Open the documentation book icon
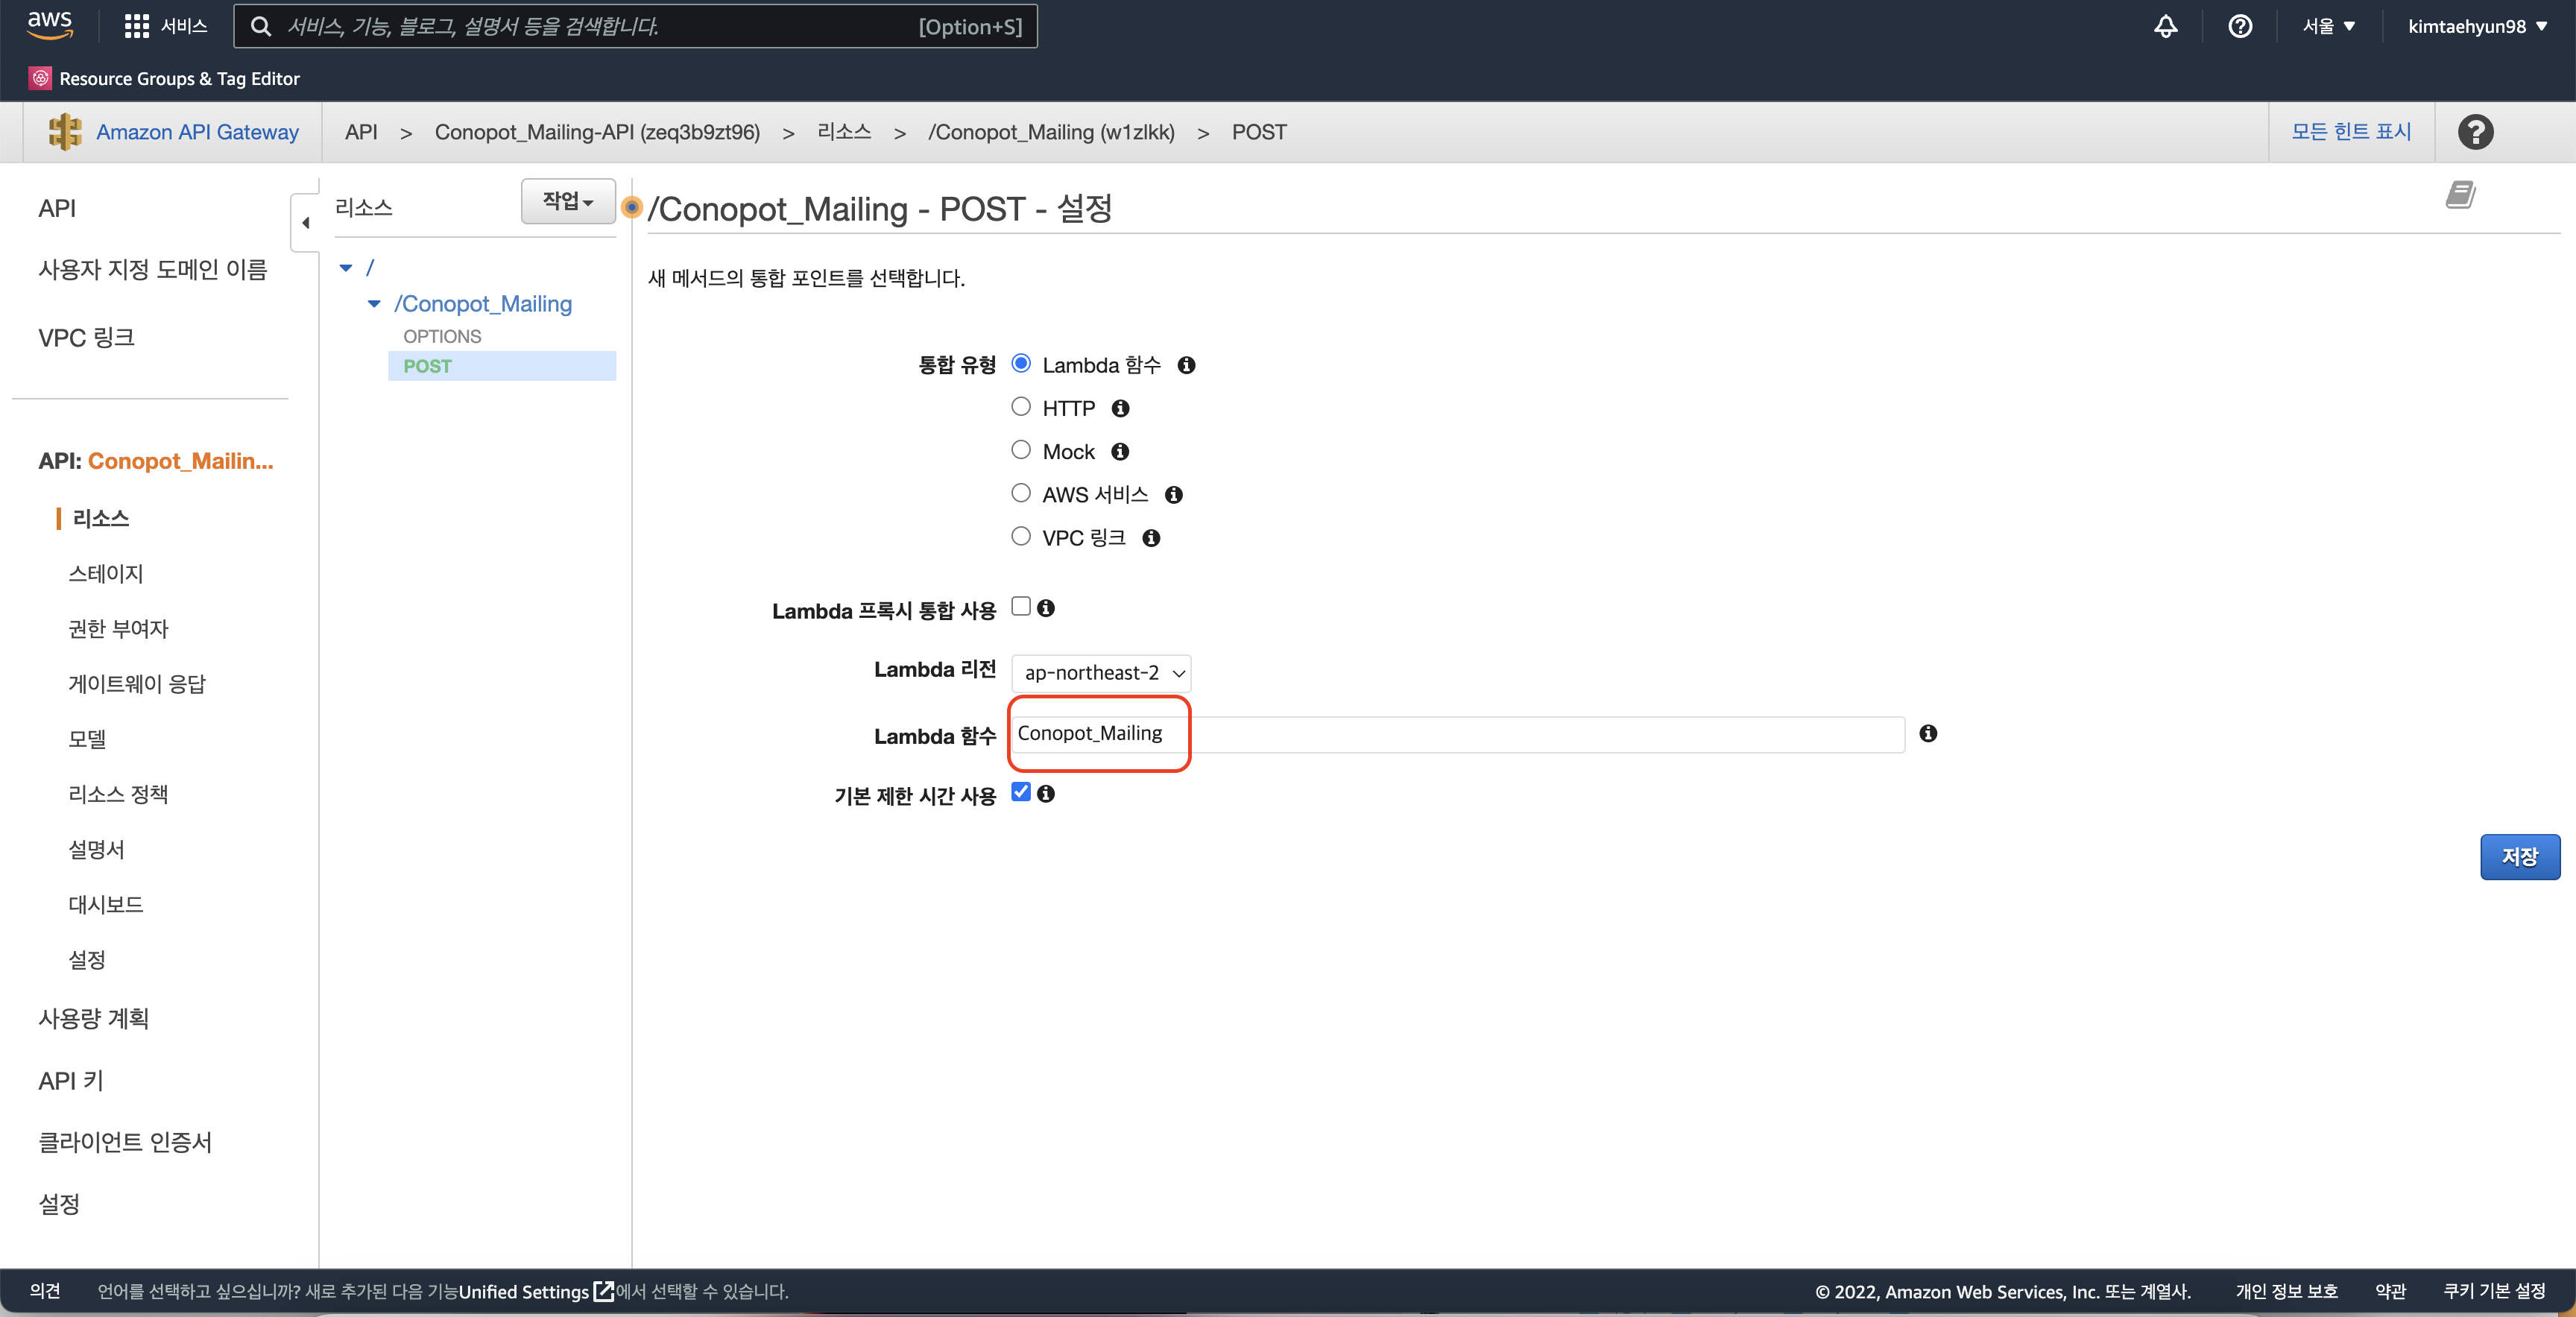Screen dimensions: 2576x1317 [2460, 195]
